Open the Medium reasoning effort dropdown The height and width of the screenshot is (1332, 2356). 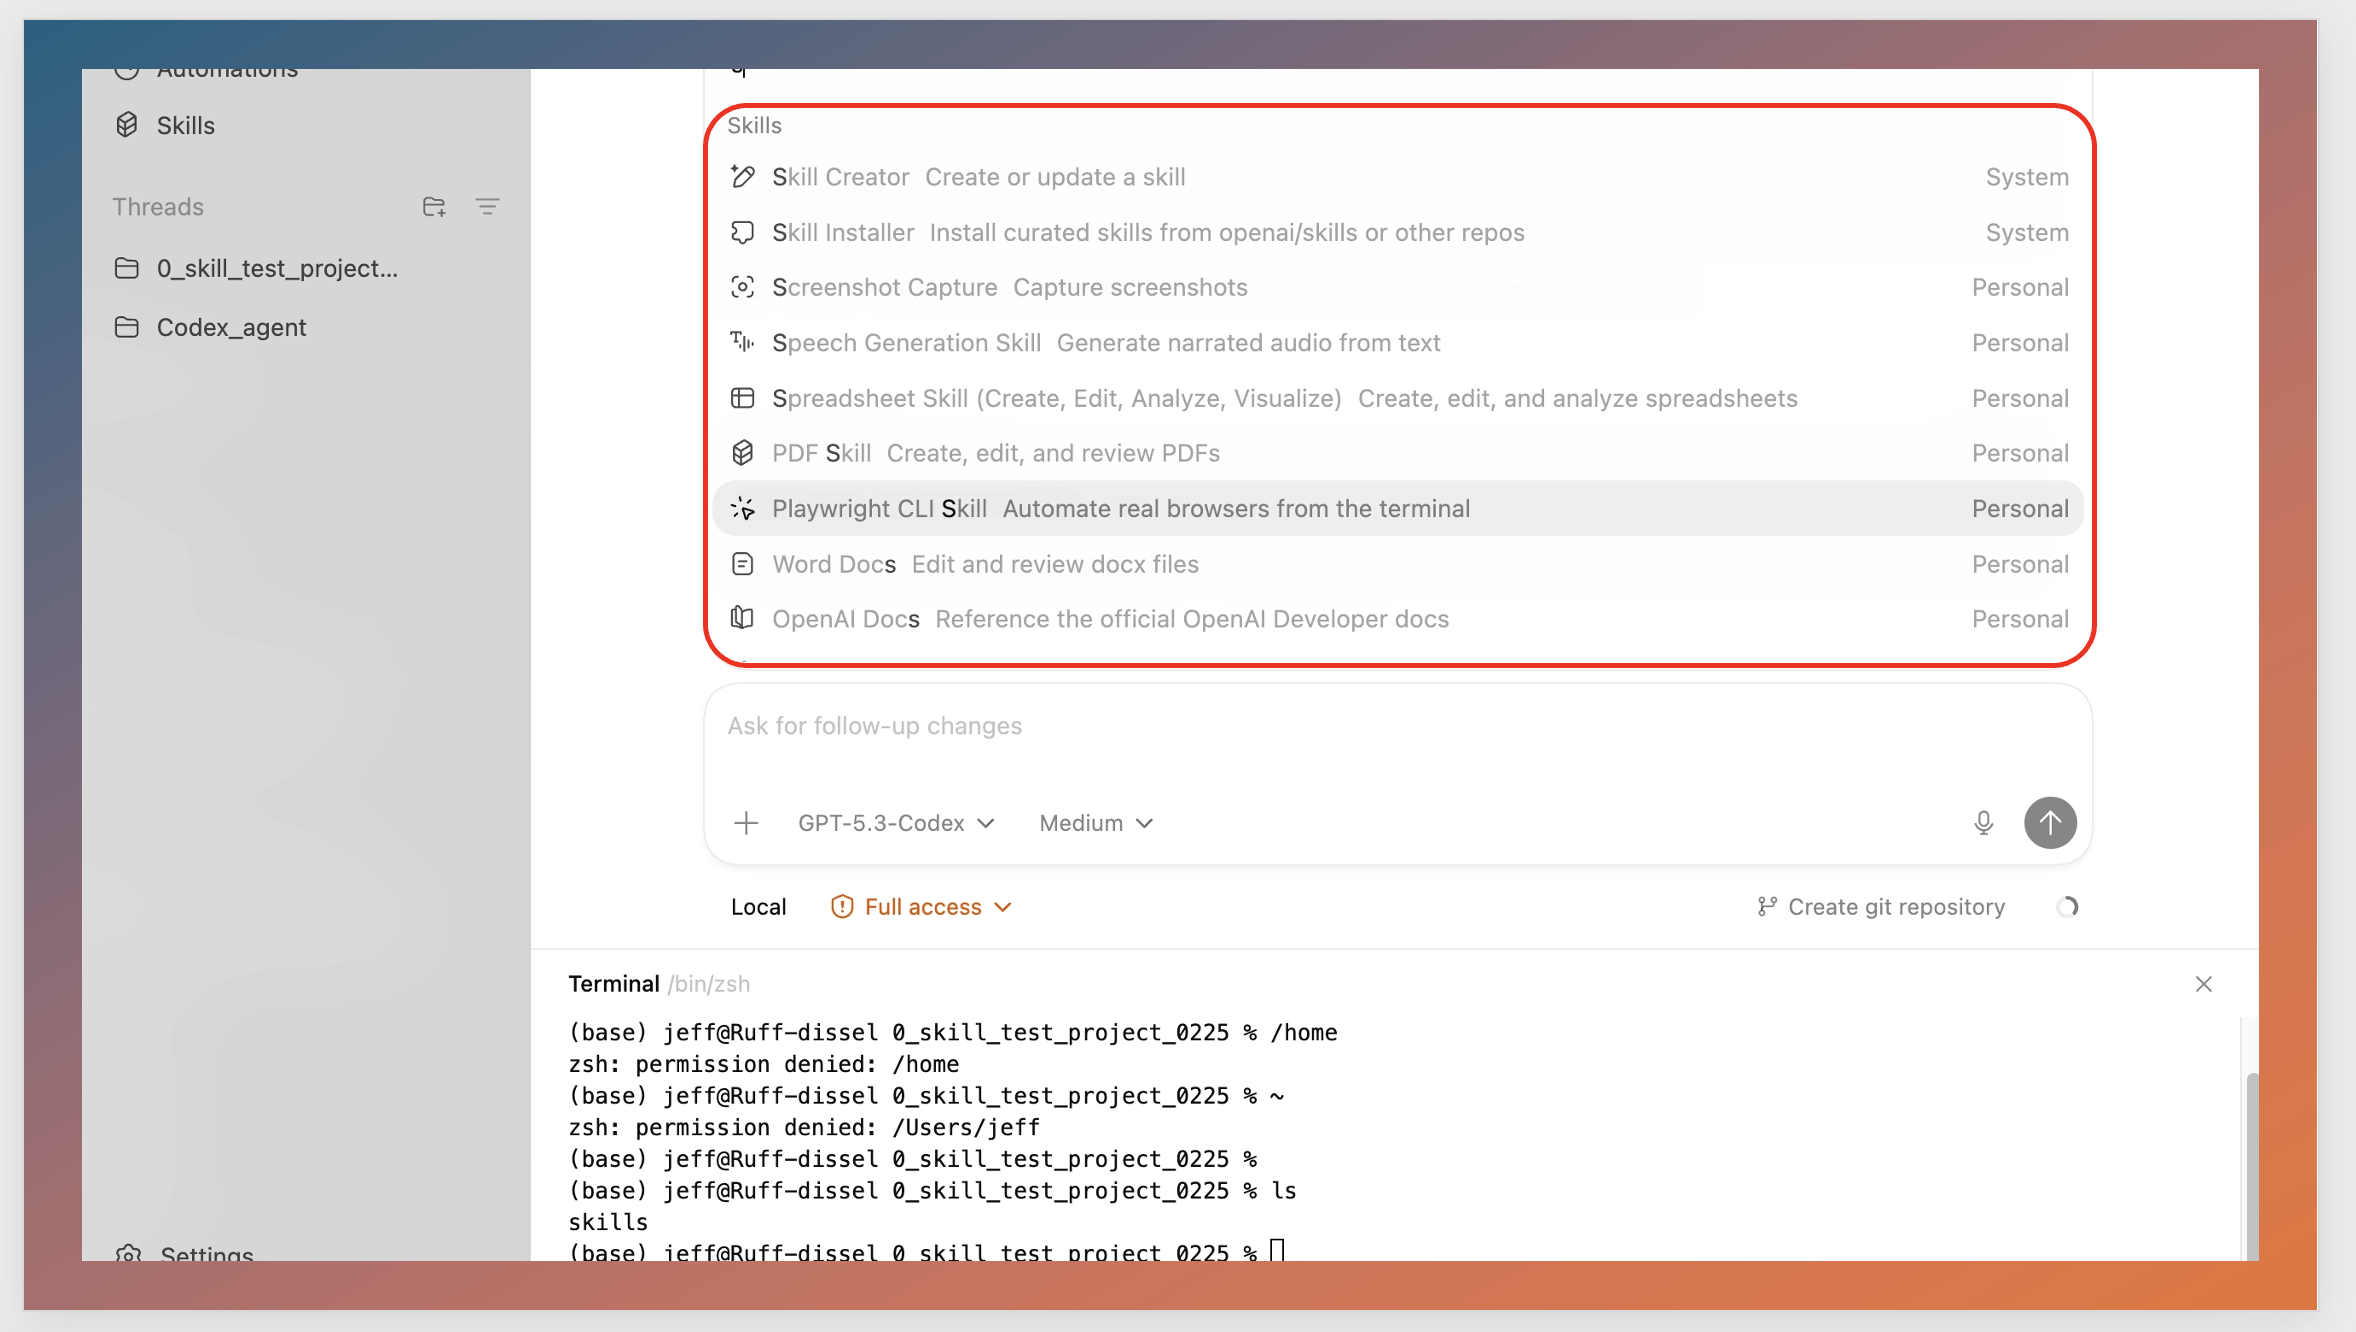click(x=1096, y=823)
